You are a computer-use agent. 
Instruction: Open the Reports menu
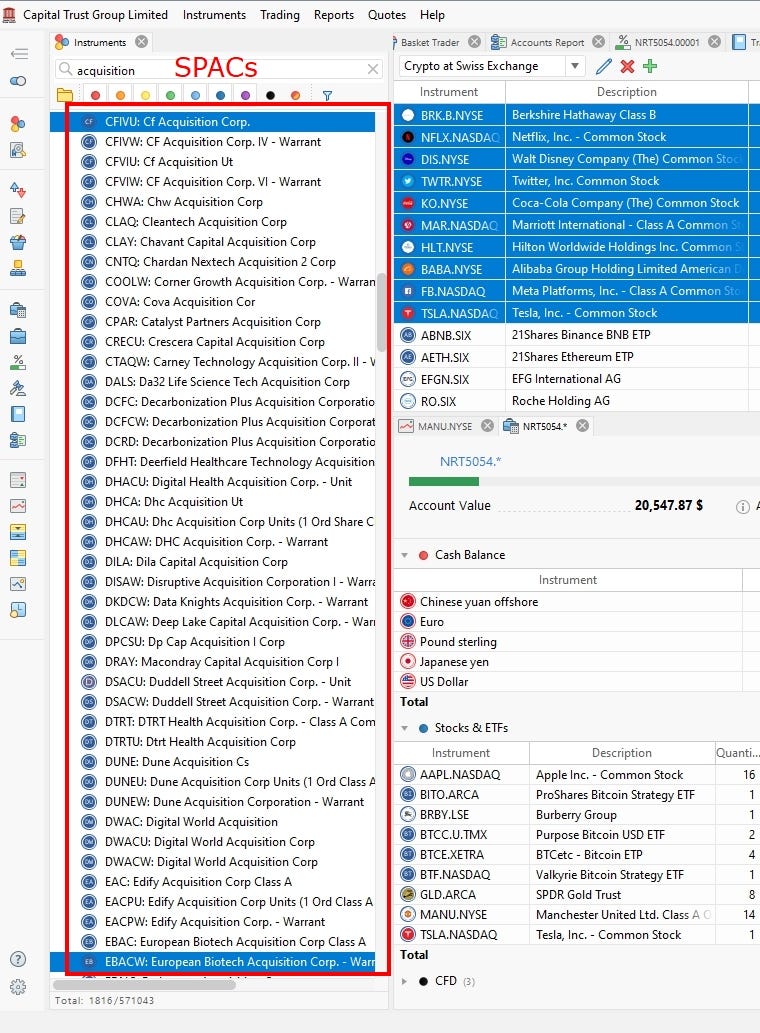point(334,14)
